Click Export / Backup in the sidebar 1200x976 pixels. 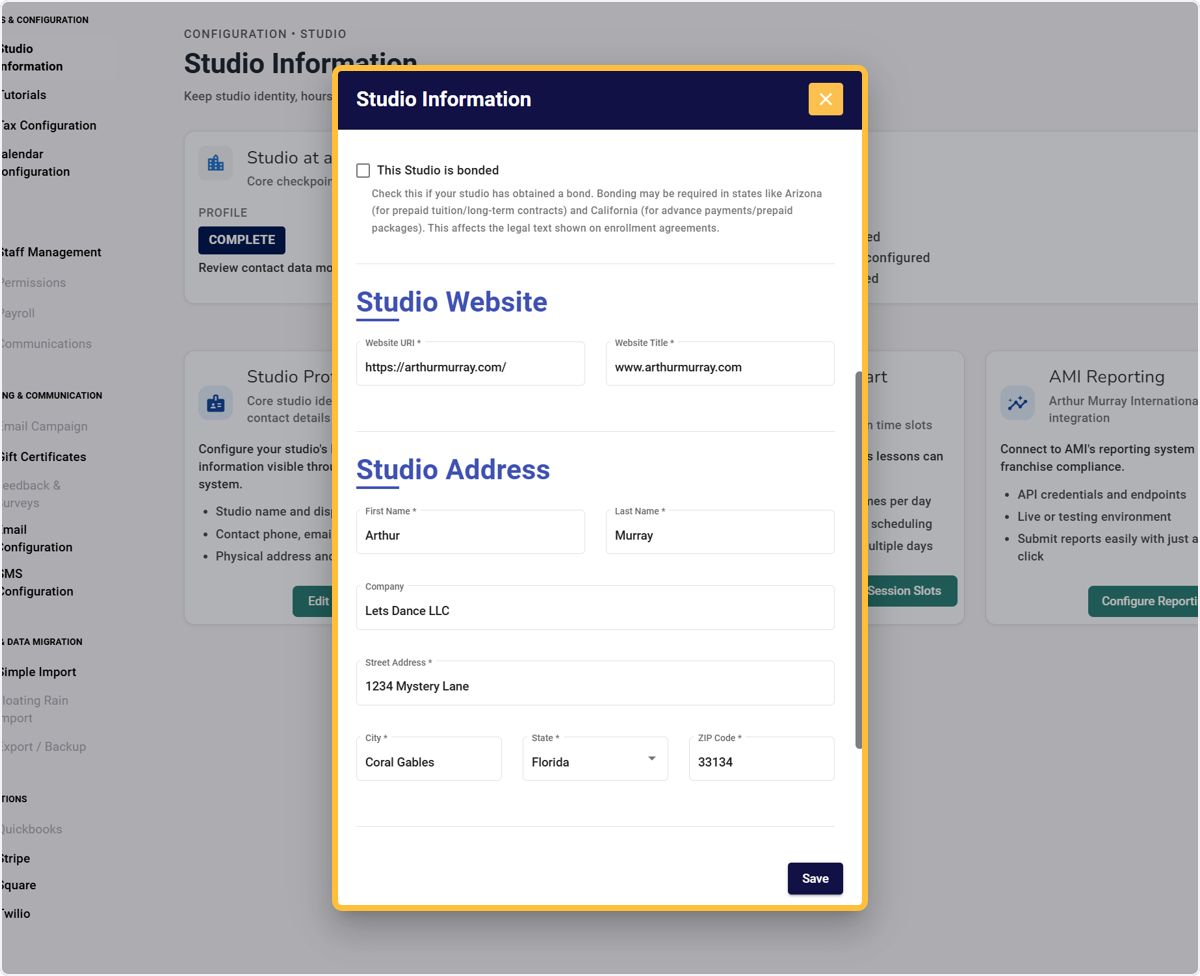tap(43, 747)
